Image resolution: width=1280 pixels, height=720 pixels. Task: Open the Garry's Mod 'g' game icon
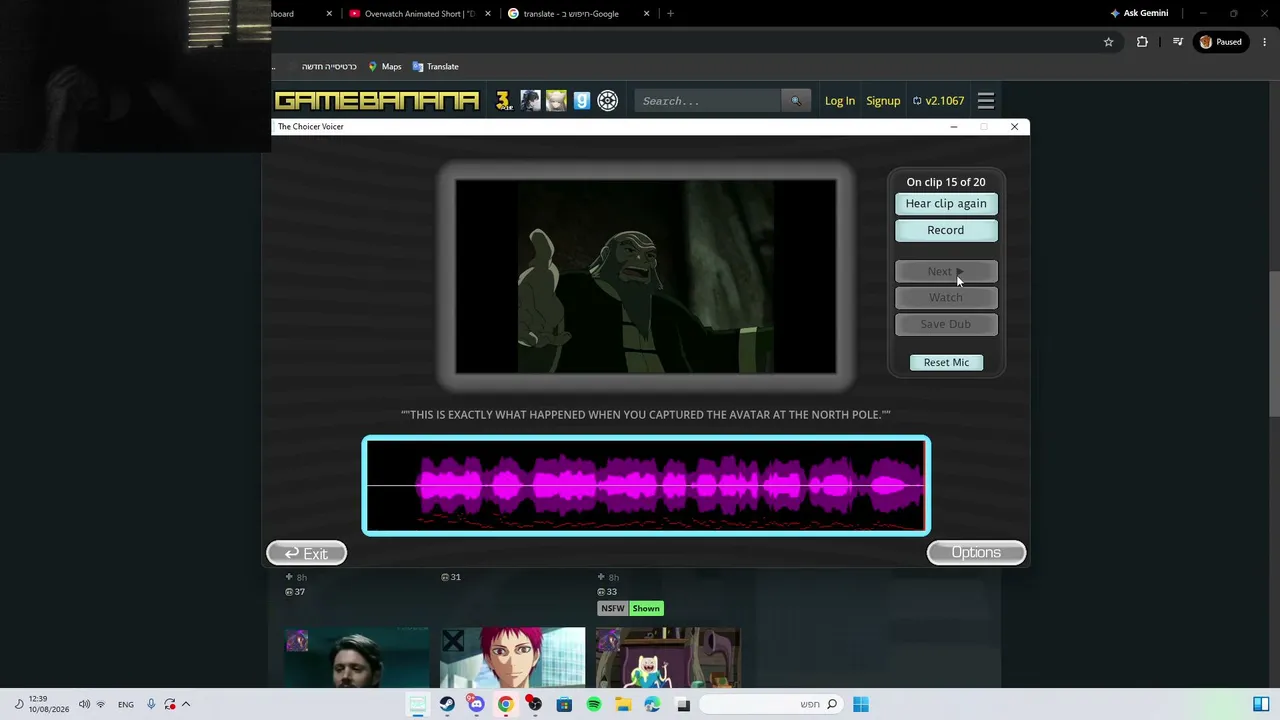tap(582, 101)
